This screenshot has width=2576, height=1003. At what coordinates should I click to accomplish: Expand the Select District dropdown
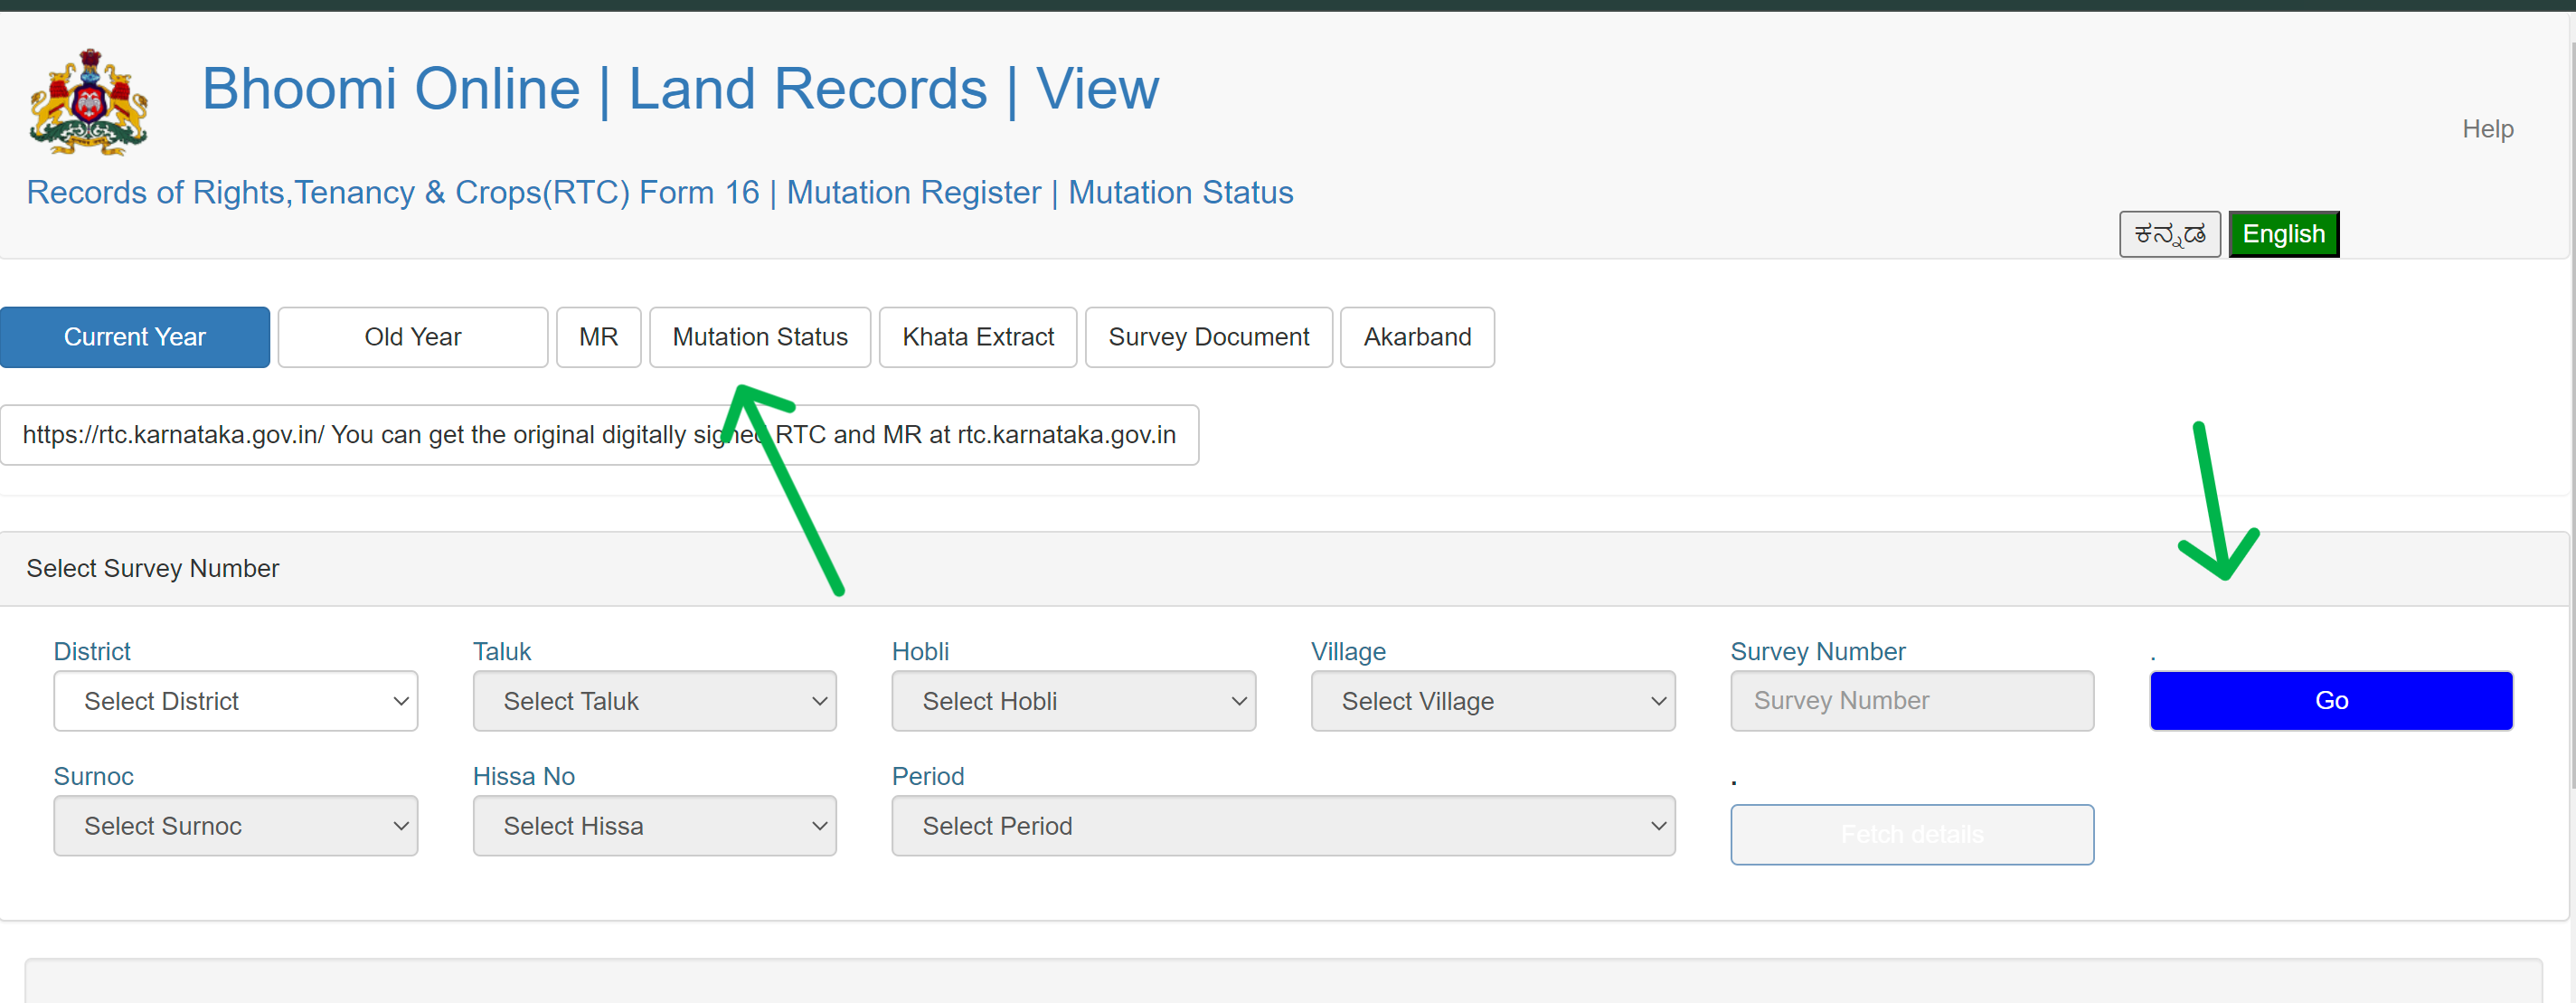(x=235, y=701)
